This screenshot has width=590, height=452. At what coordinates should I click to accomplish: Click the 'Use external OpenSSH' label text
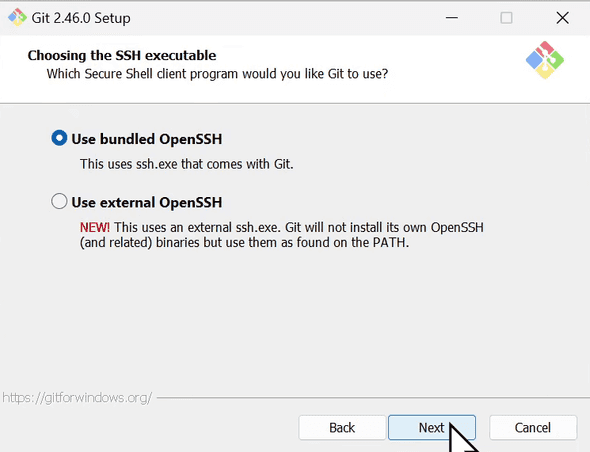coord(147,202)
